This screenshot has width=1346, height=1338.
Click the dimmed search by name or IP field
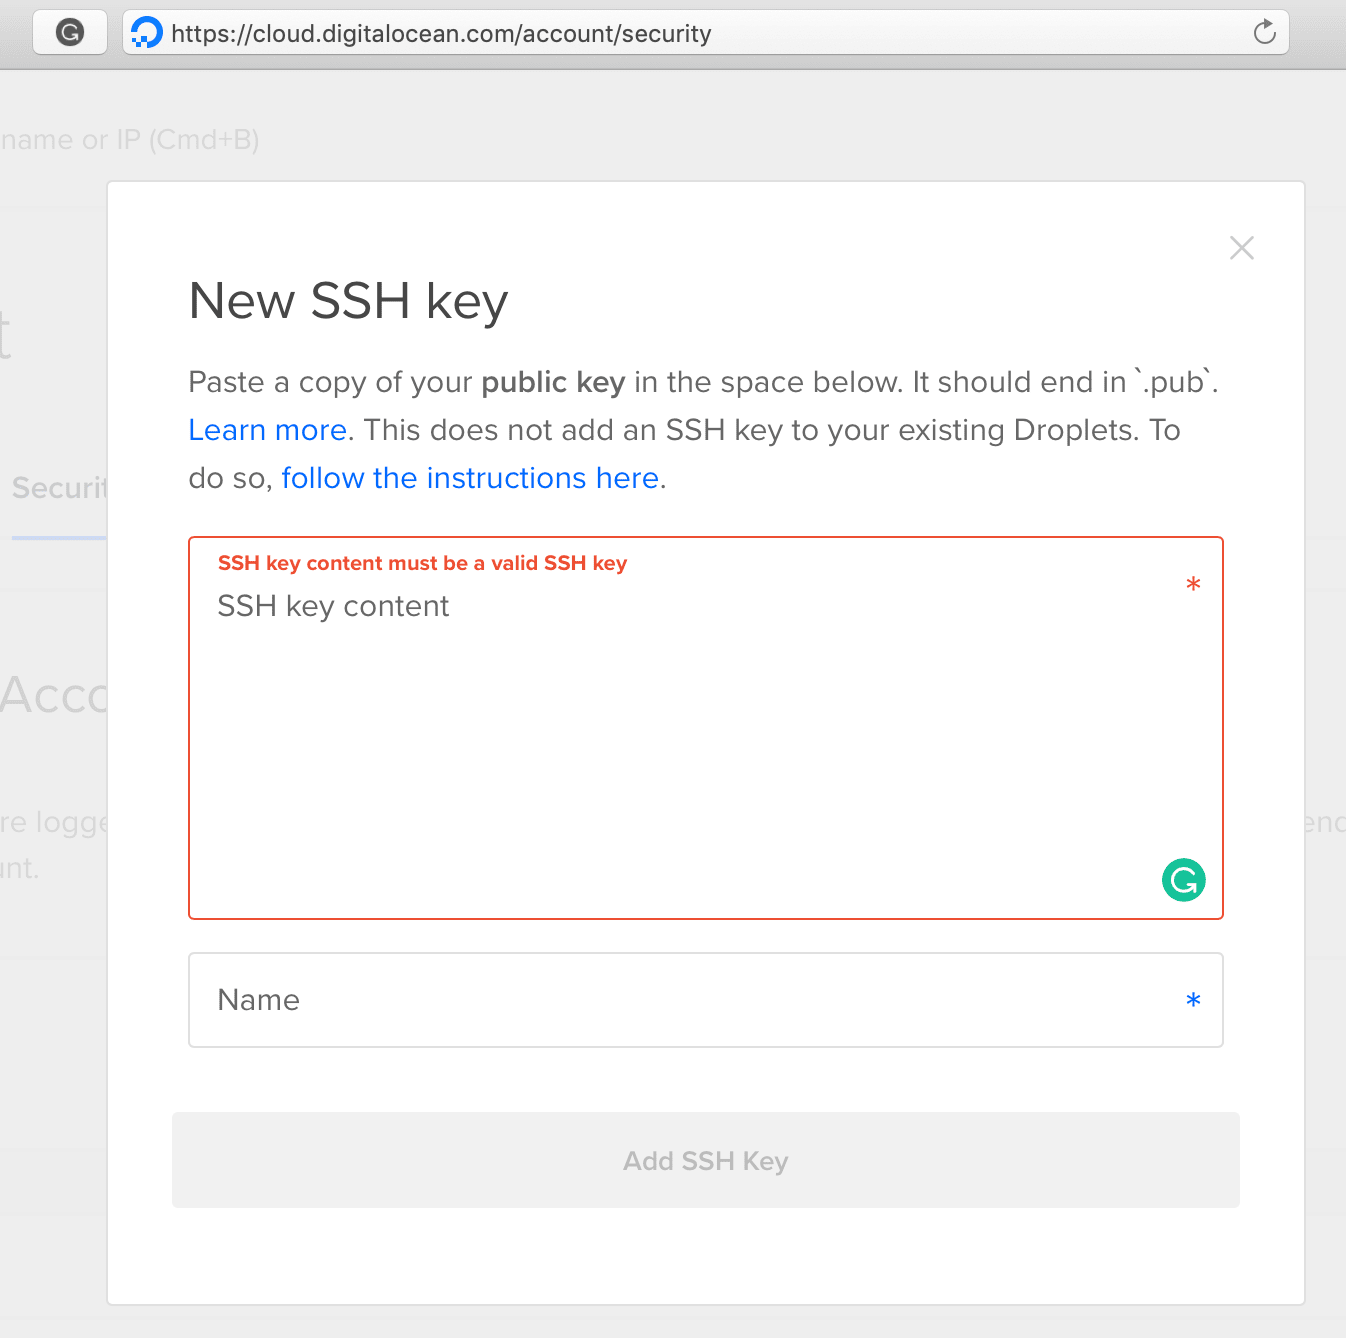point(130,140)
